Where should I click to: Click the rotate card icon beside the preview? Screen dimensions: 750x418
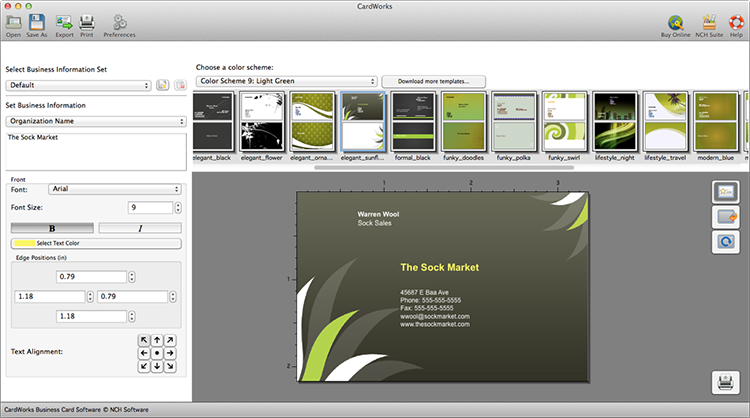[725, 242]
